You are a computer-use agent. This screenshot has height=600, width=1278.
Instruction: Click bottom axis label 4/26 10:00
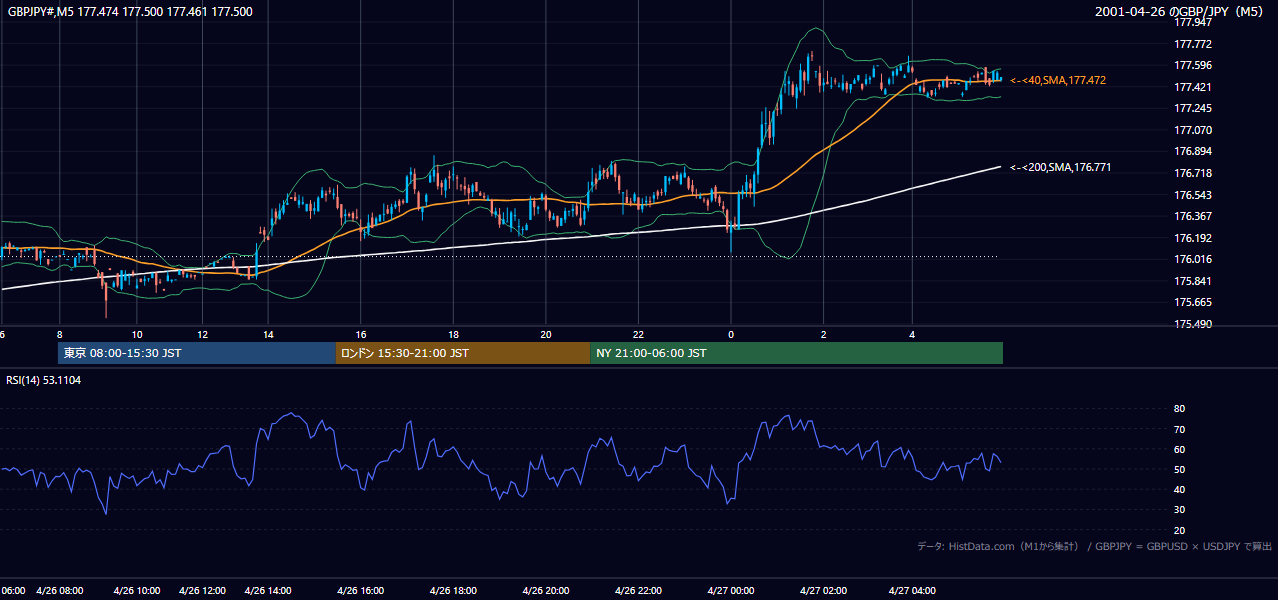pos(135,591)
